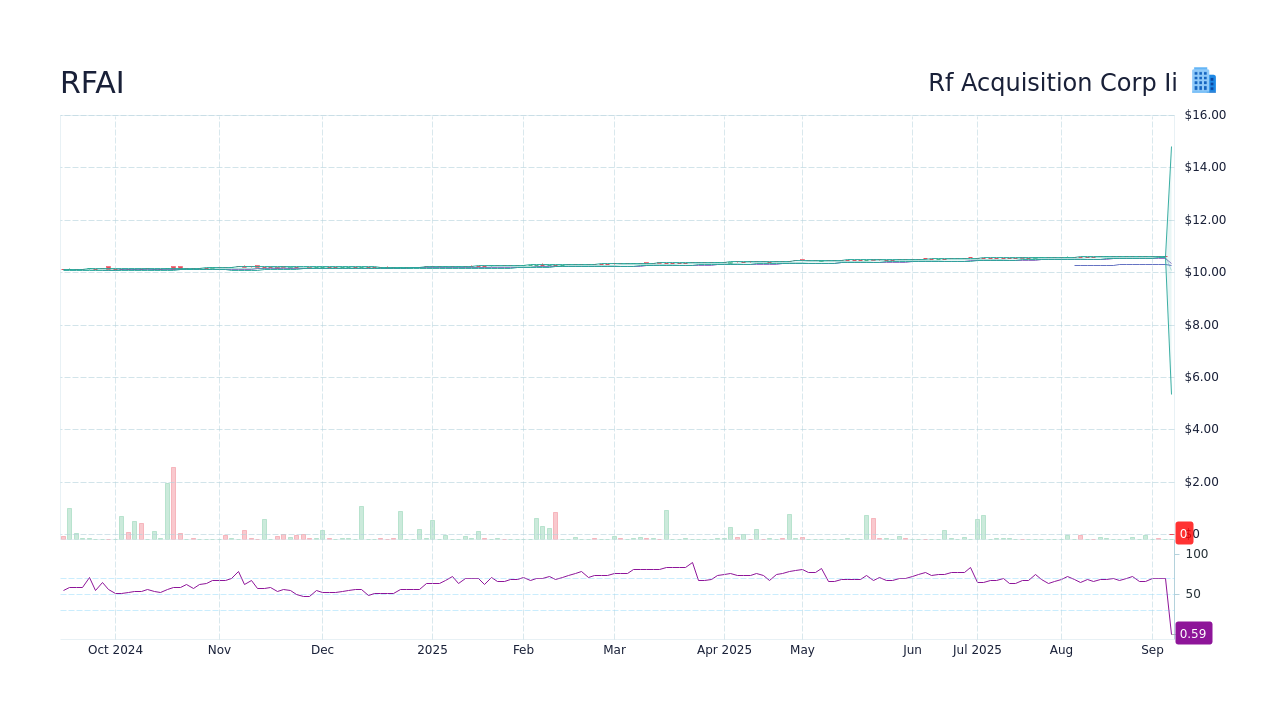
Task: Click the purple indicator badge showing 0.59
Action: pos(1193,633)
